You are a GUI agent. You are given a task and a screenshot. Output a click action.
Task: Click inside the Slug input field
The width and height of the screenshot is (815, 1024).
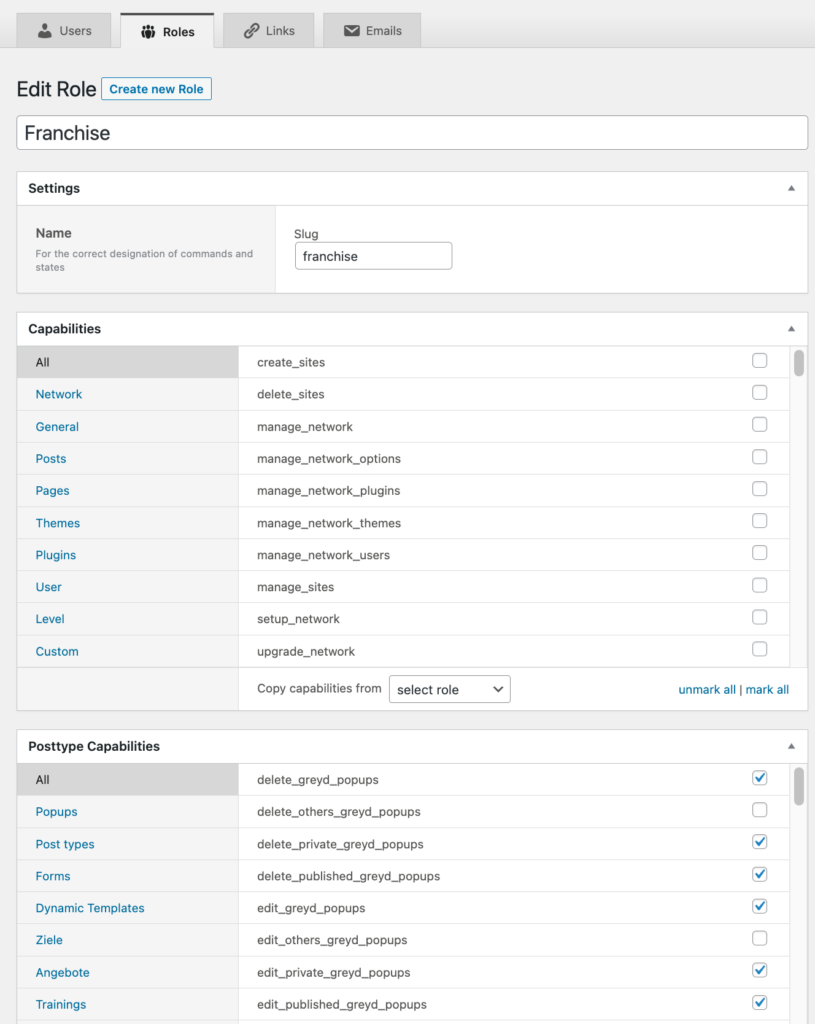tap(373, 255)
